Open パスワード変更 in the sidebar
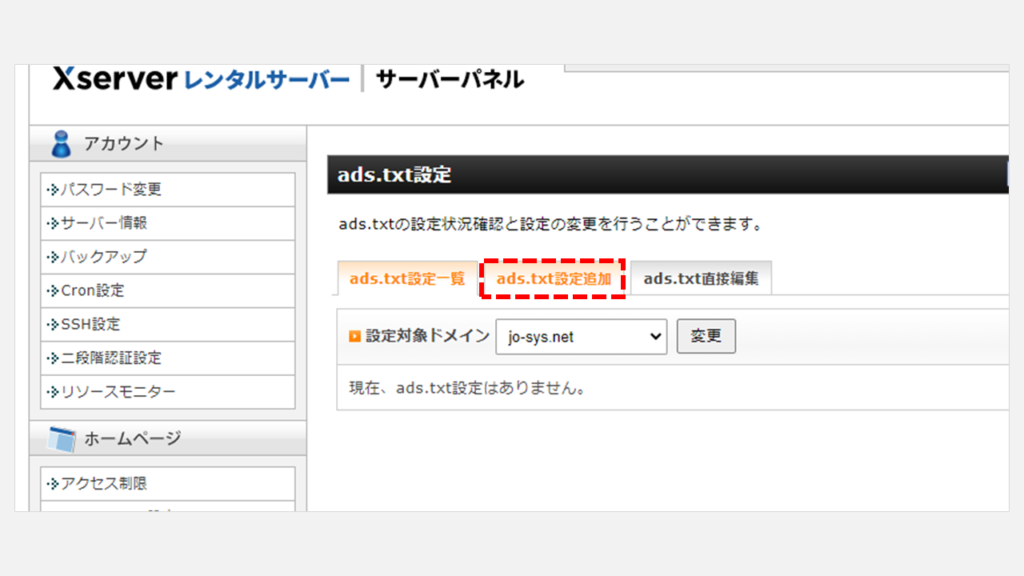 point(168,189)
